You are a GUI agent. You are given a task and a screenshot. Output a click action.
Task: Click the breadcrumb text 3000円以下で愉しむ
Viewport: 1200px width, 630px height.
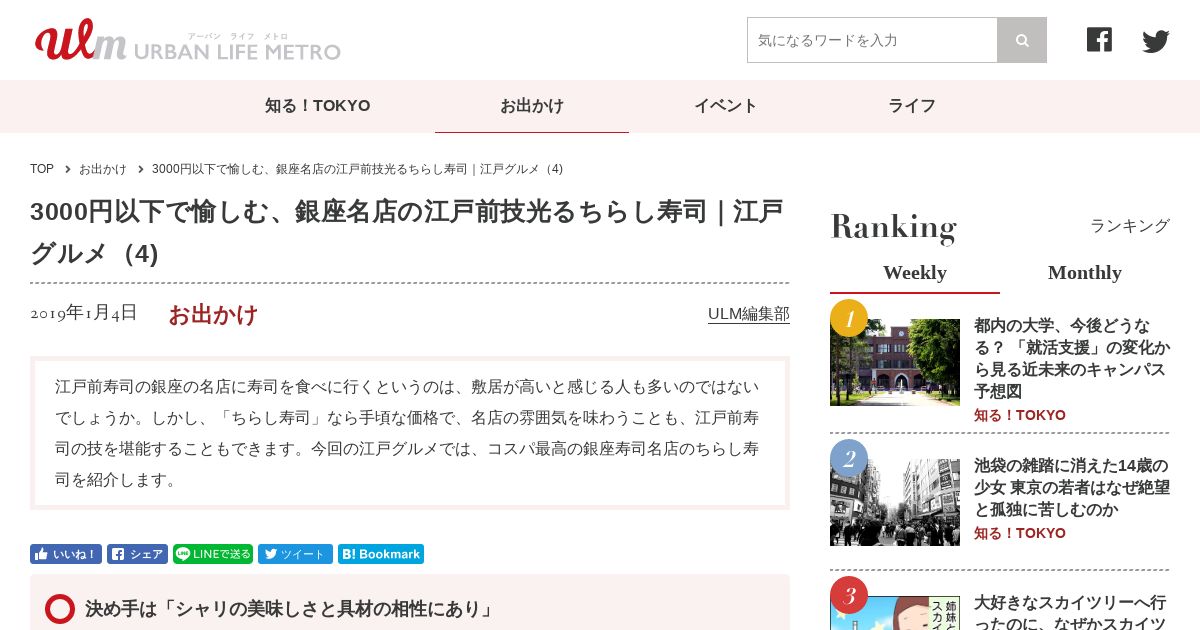[x=357, y=169]
